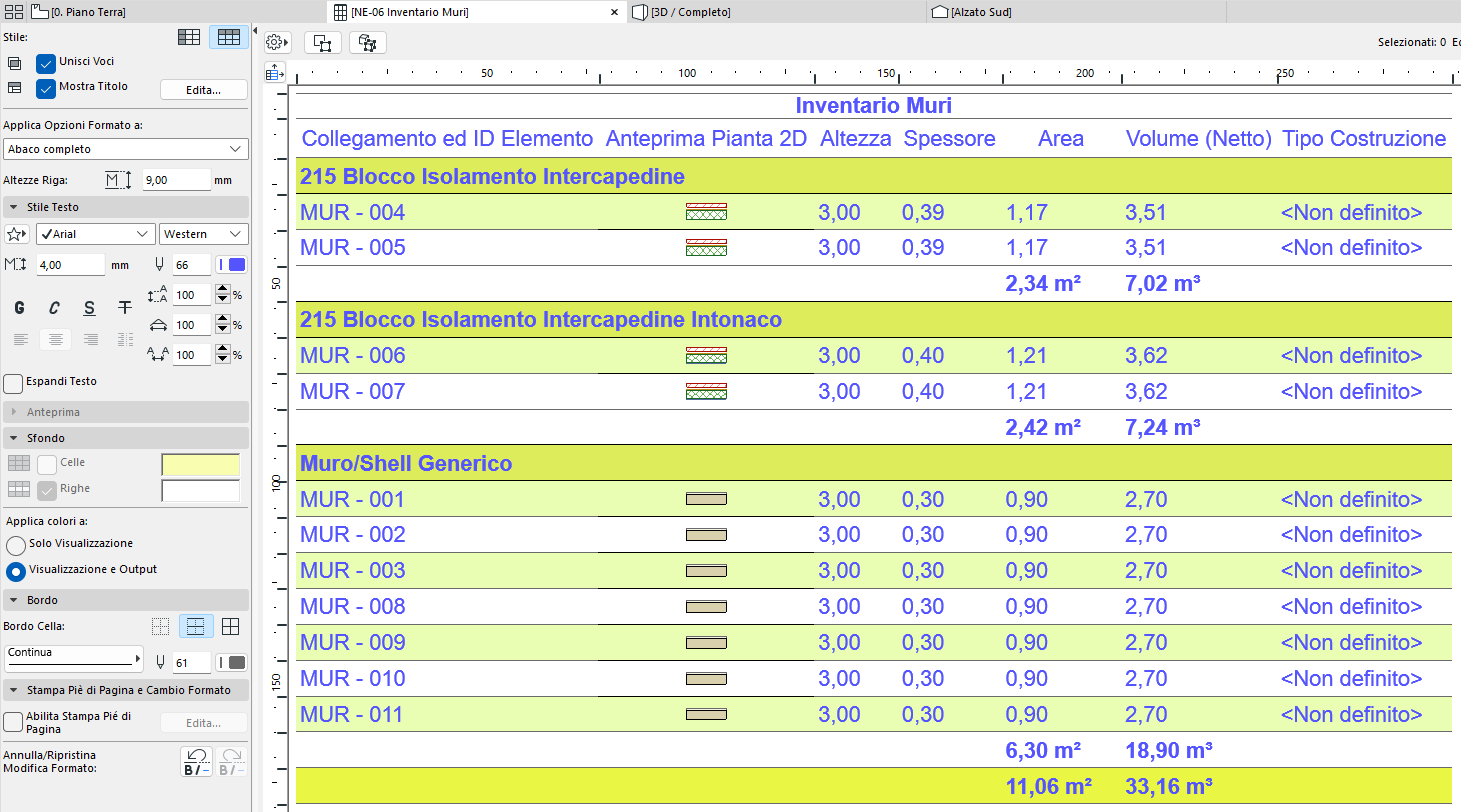Disable the Mostra Titolo option
Image resolution: width=1461 pixels, height=812 pixels.
pyautogui.click(x=45, y=87)
